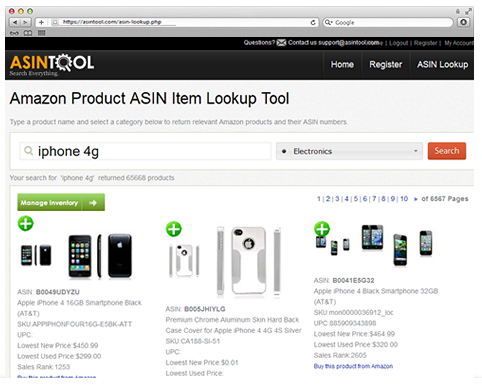Click the next pages arrow in pagination
Viewport: 482px width, 387px height.
coord(415,199)
